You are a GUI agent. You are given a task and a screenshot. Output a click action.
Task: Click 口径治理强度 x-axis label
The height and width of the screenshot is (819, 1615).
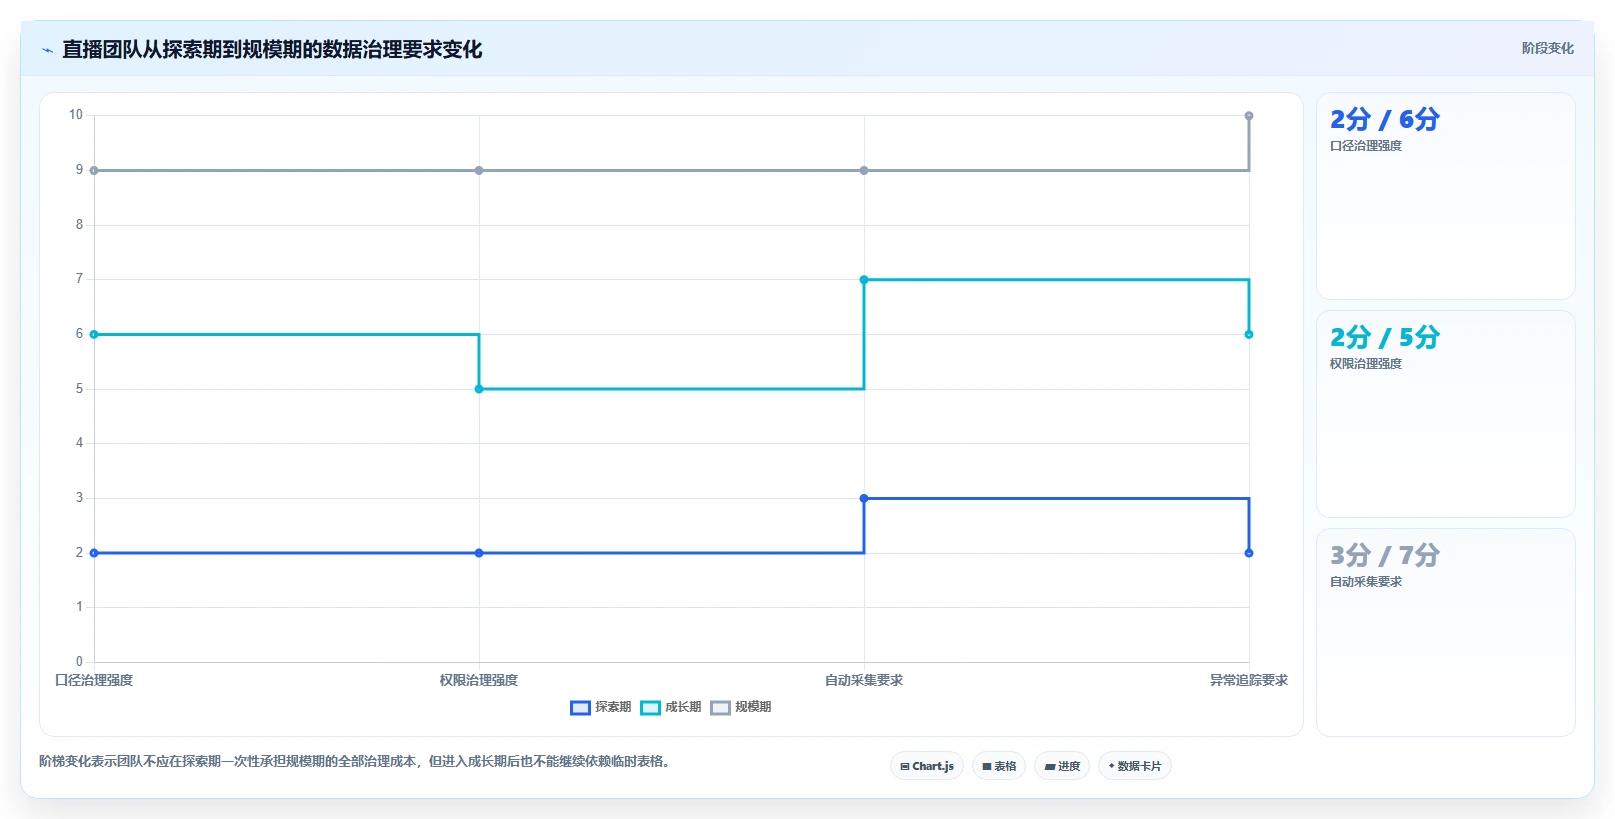(x=94, y=680)
